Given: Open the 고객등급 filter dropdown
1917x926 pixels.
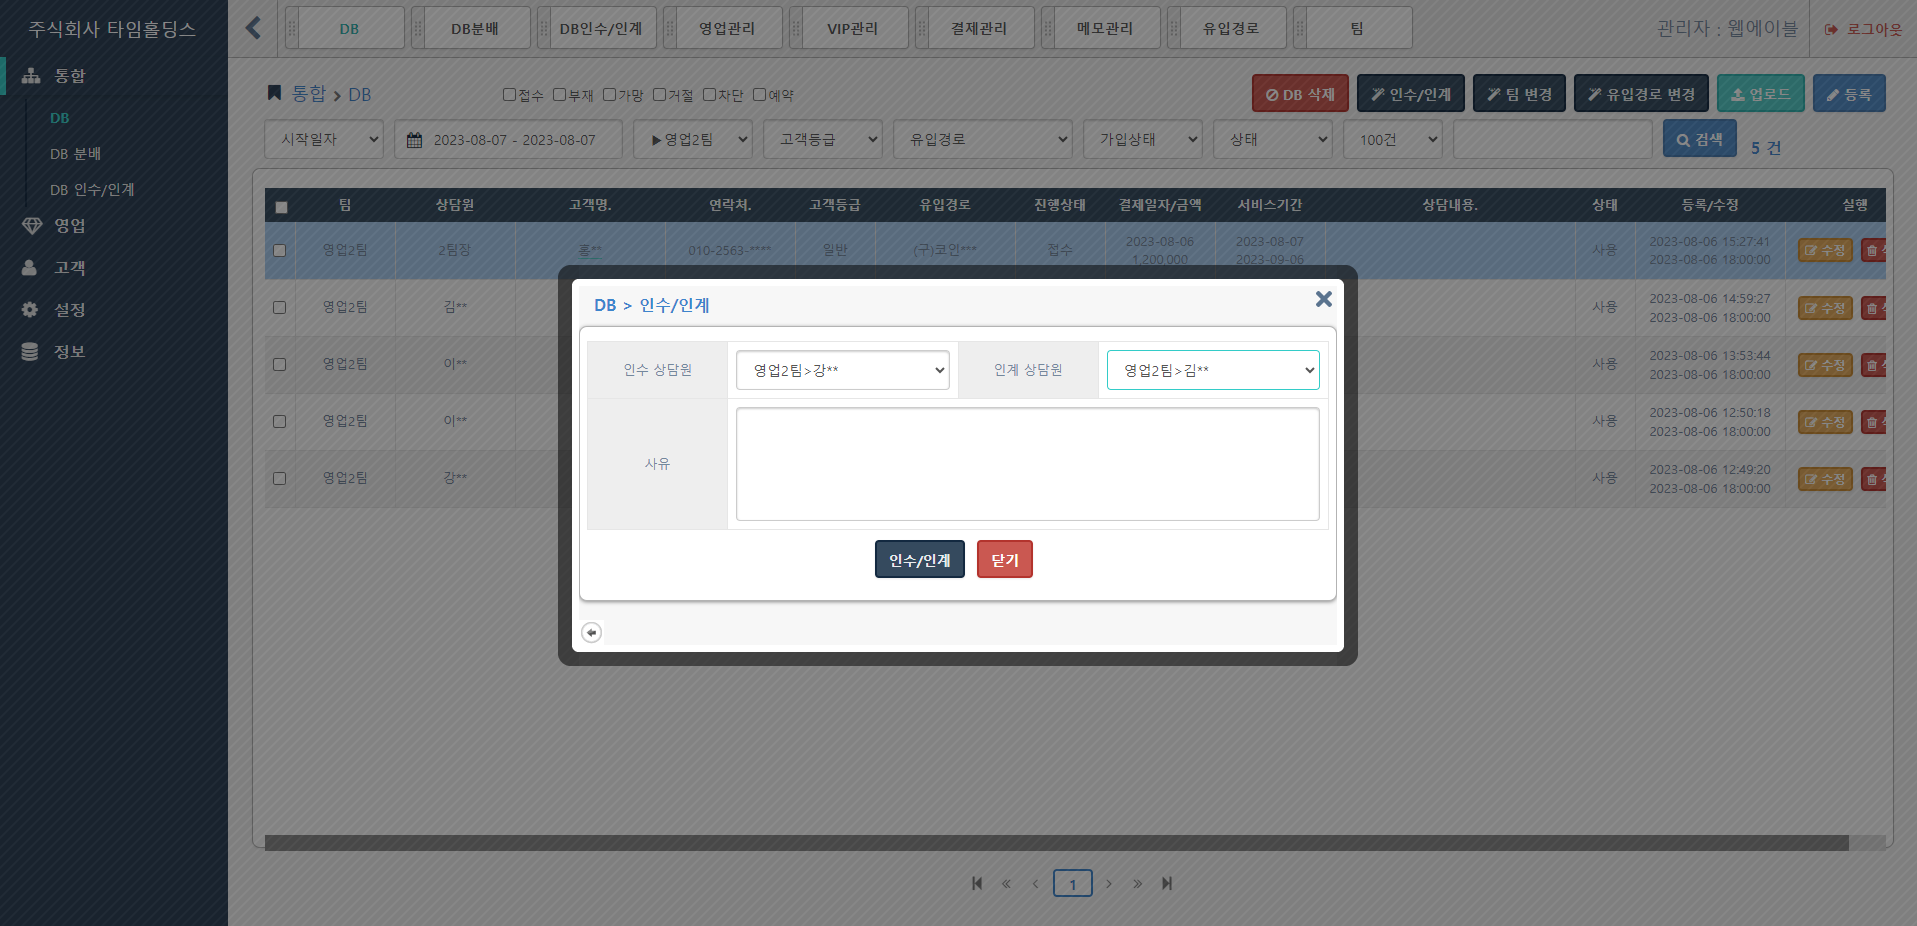Looking at the screenshot, I should coord(822,139).
